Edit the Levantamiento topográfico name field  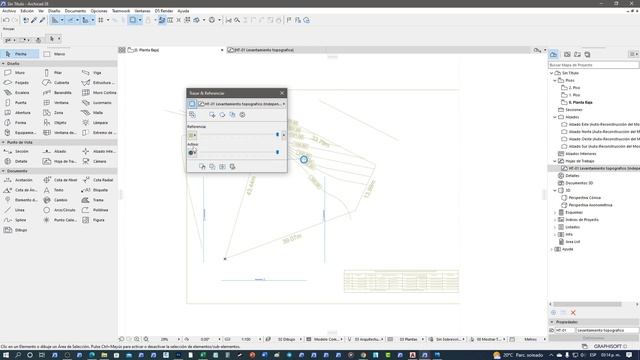click(607, 330)
